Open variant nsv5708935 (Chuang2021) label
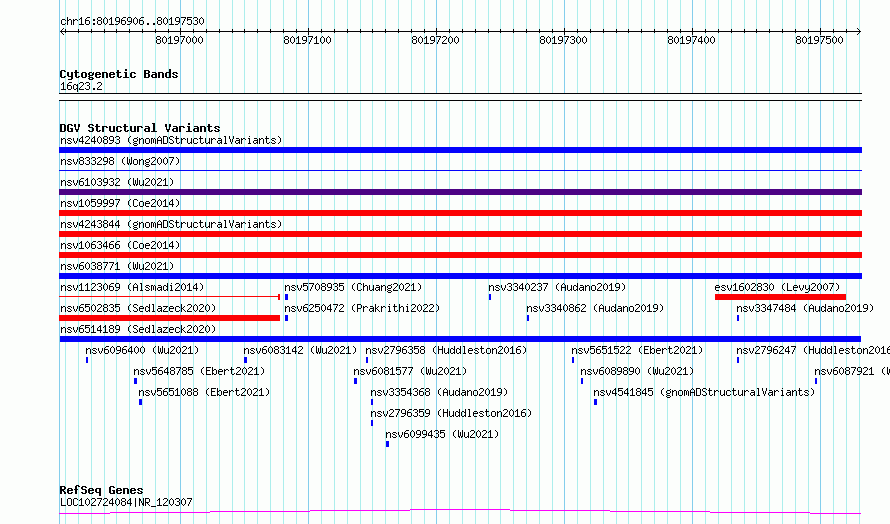This screenshot has width=890, height=524. [x=353, y=287]
